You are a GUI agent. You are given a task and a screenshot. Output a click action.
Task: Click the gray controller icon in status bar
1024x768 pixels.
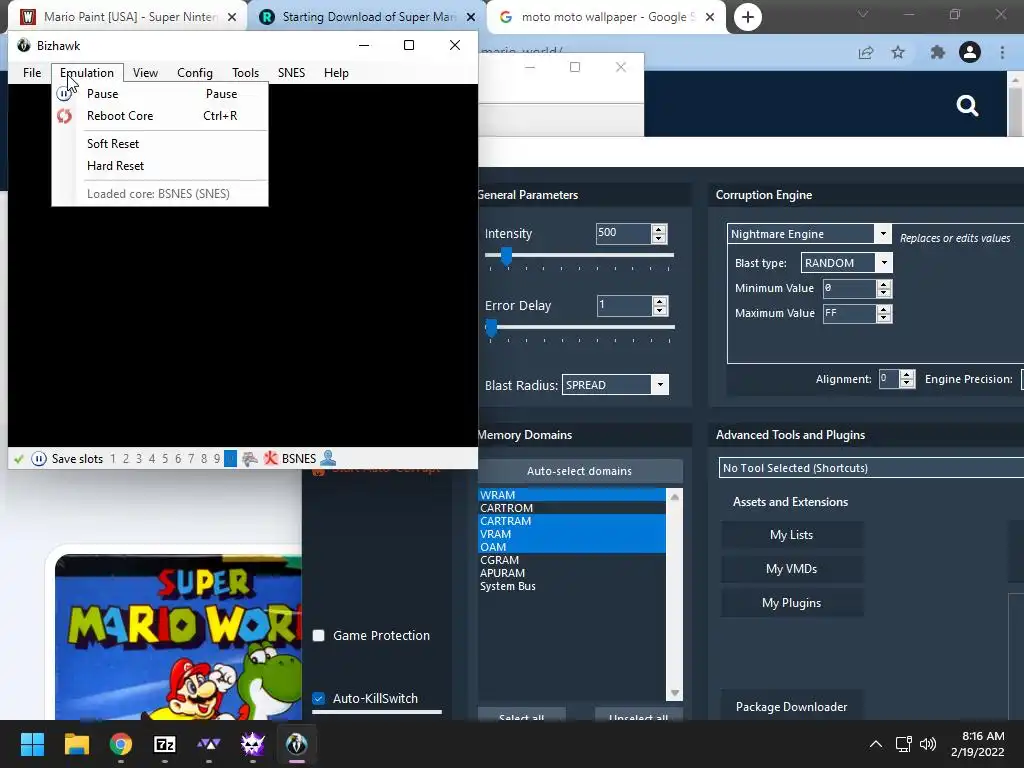point(249,459)
